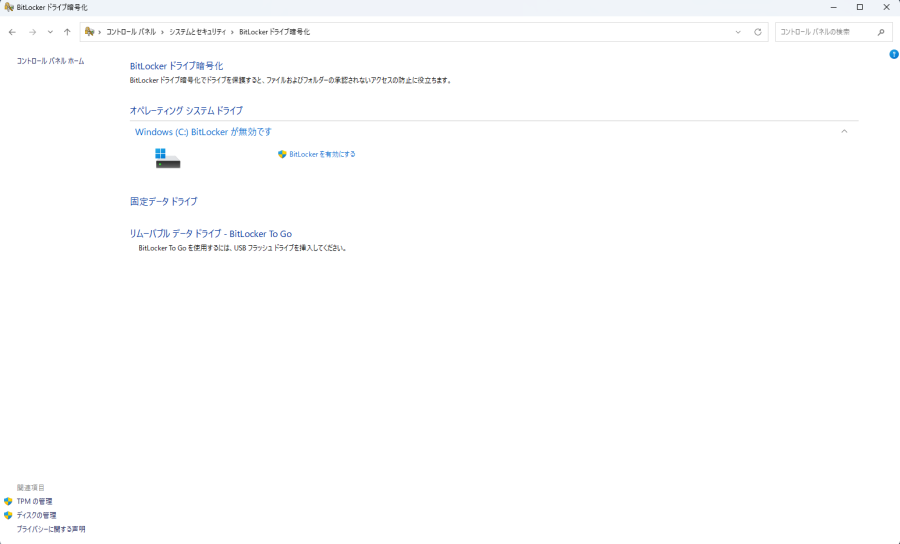Screen dimensions: 900x544
Task: Close the BitLocker window
Action: coord(886,7)
